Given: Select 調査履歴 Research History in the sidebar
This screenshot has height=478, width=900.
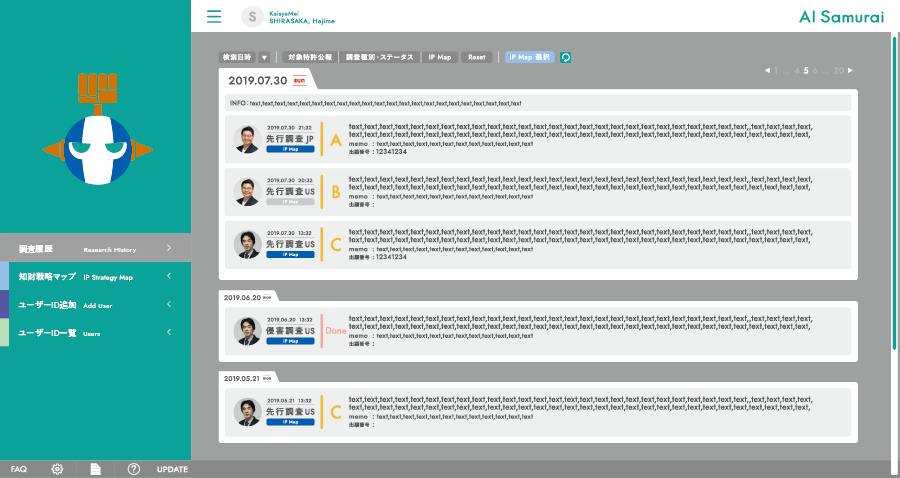Looking at the screenshot, I should (95, 248).
